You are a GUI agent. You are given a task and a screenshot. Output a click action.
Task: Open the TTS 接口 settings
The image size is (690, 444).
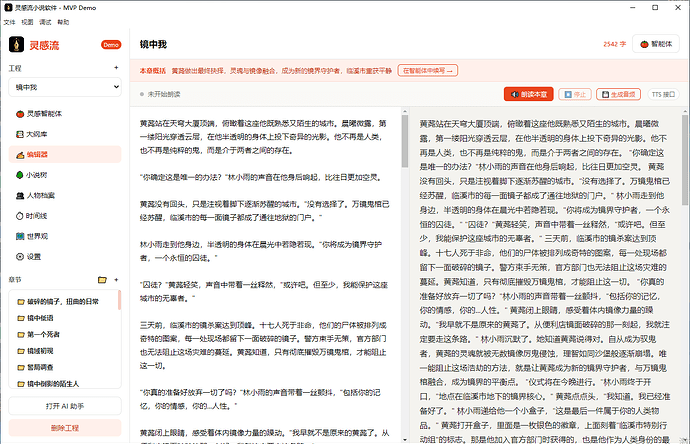point(663,94)
